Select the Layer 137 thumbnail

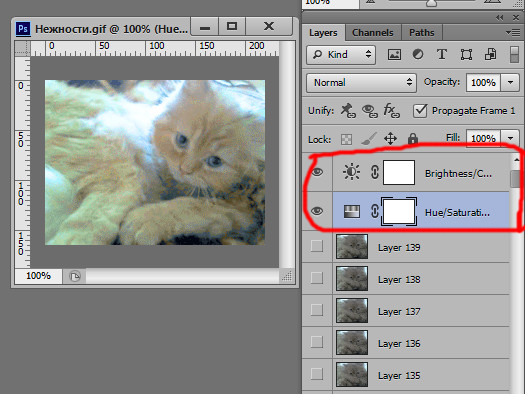[x=352, y=311]
